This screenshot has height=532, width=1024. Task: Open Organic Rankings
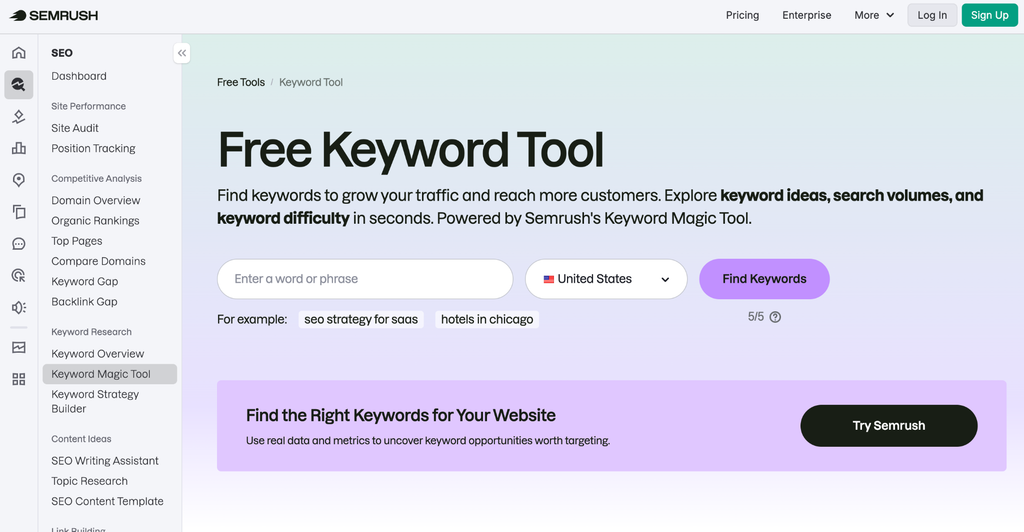(x=95, y=221)
